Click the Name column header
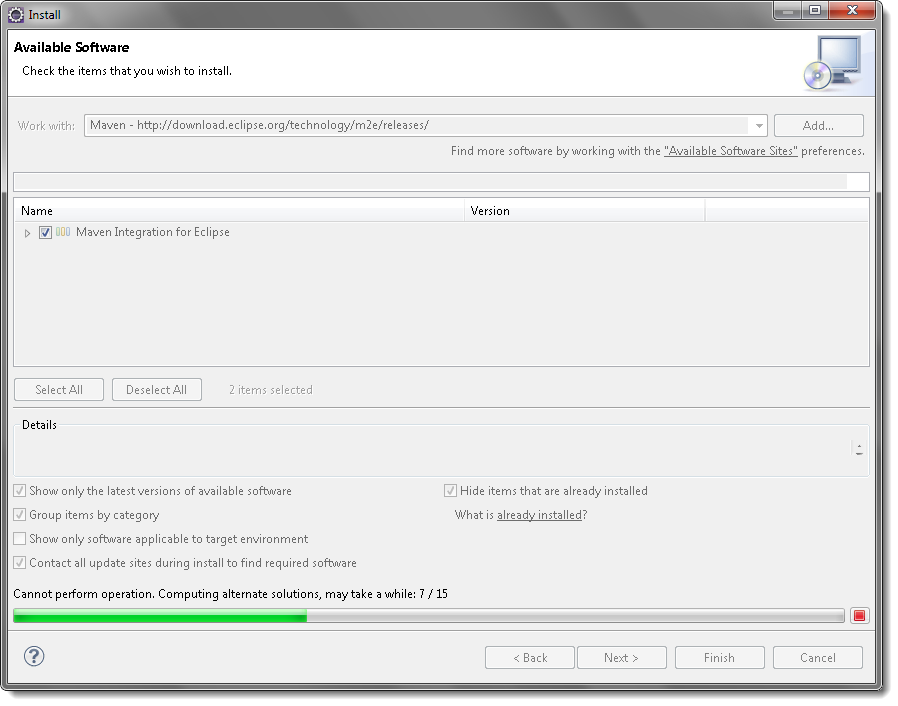This screenshot has height=706, width=898. pyautogui.click(x=239, y=211)
